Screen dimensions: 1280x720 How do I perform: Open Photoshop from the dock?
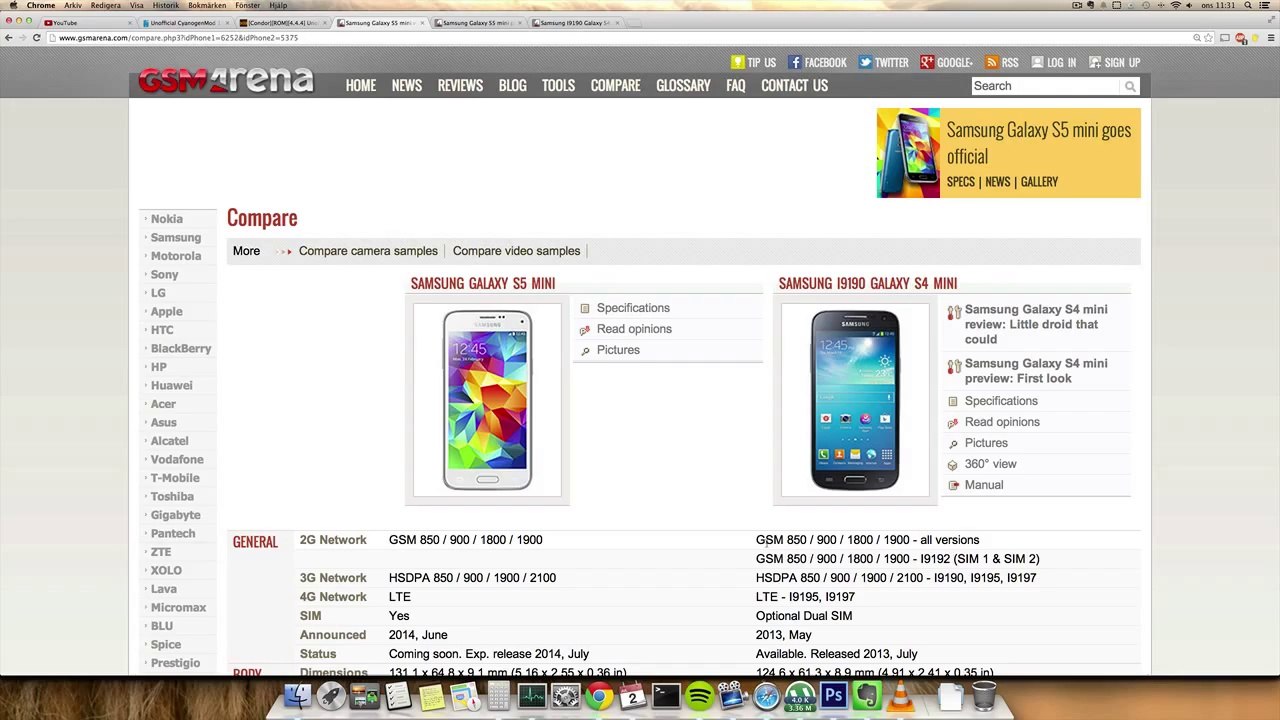pos(834,696)
